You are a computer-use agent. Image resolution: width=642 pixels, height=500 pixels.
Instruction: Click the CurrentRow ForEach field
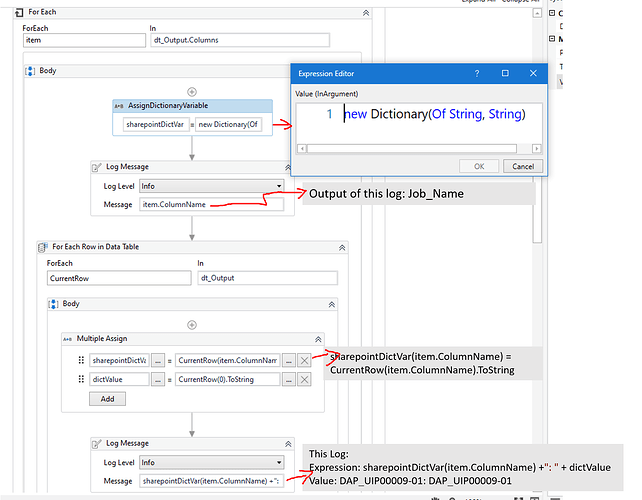click(x=119, y=278)
